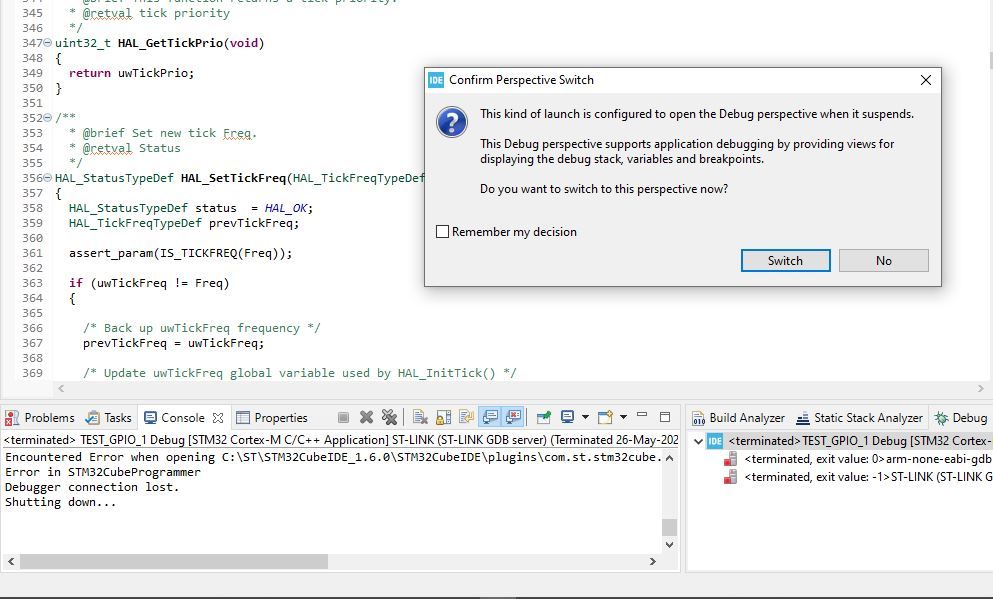The height and width of the screenshot is (599, 993).
Task: Click editor horizontal scroll left arrow
Action: (x=61, y=388)
